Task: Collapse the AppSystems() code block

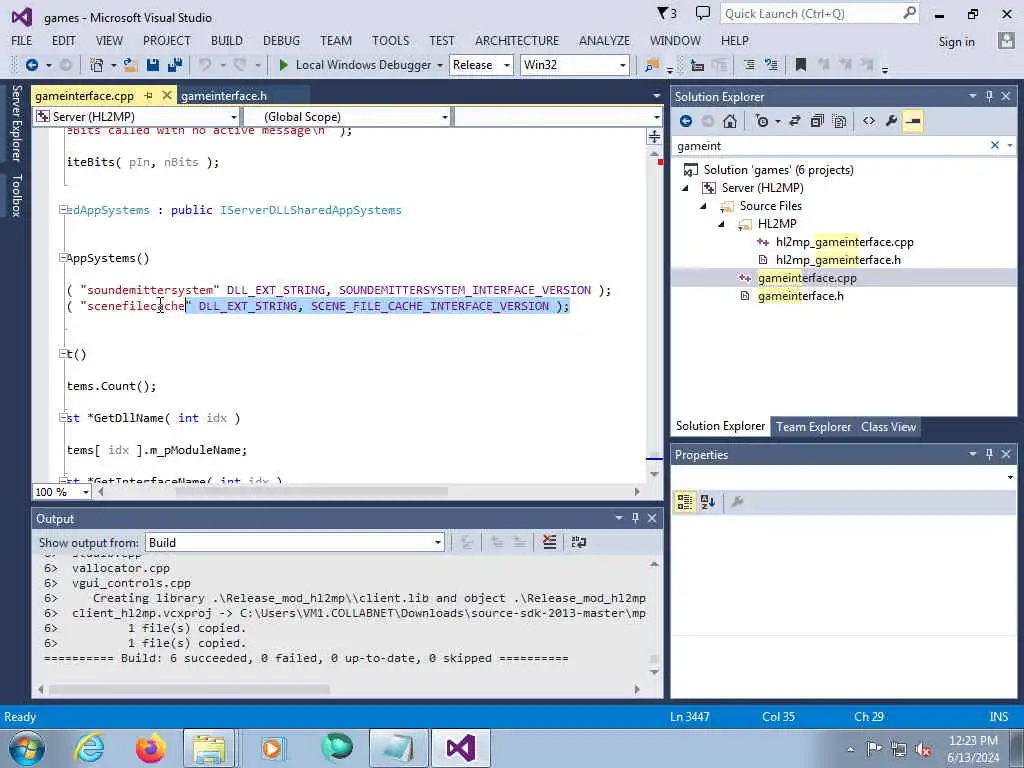Action: pos(63,258)
